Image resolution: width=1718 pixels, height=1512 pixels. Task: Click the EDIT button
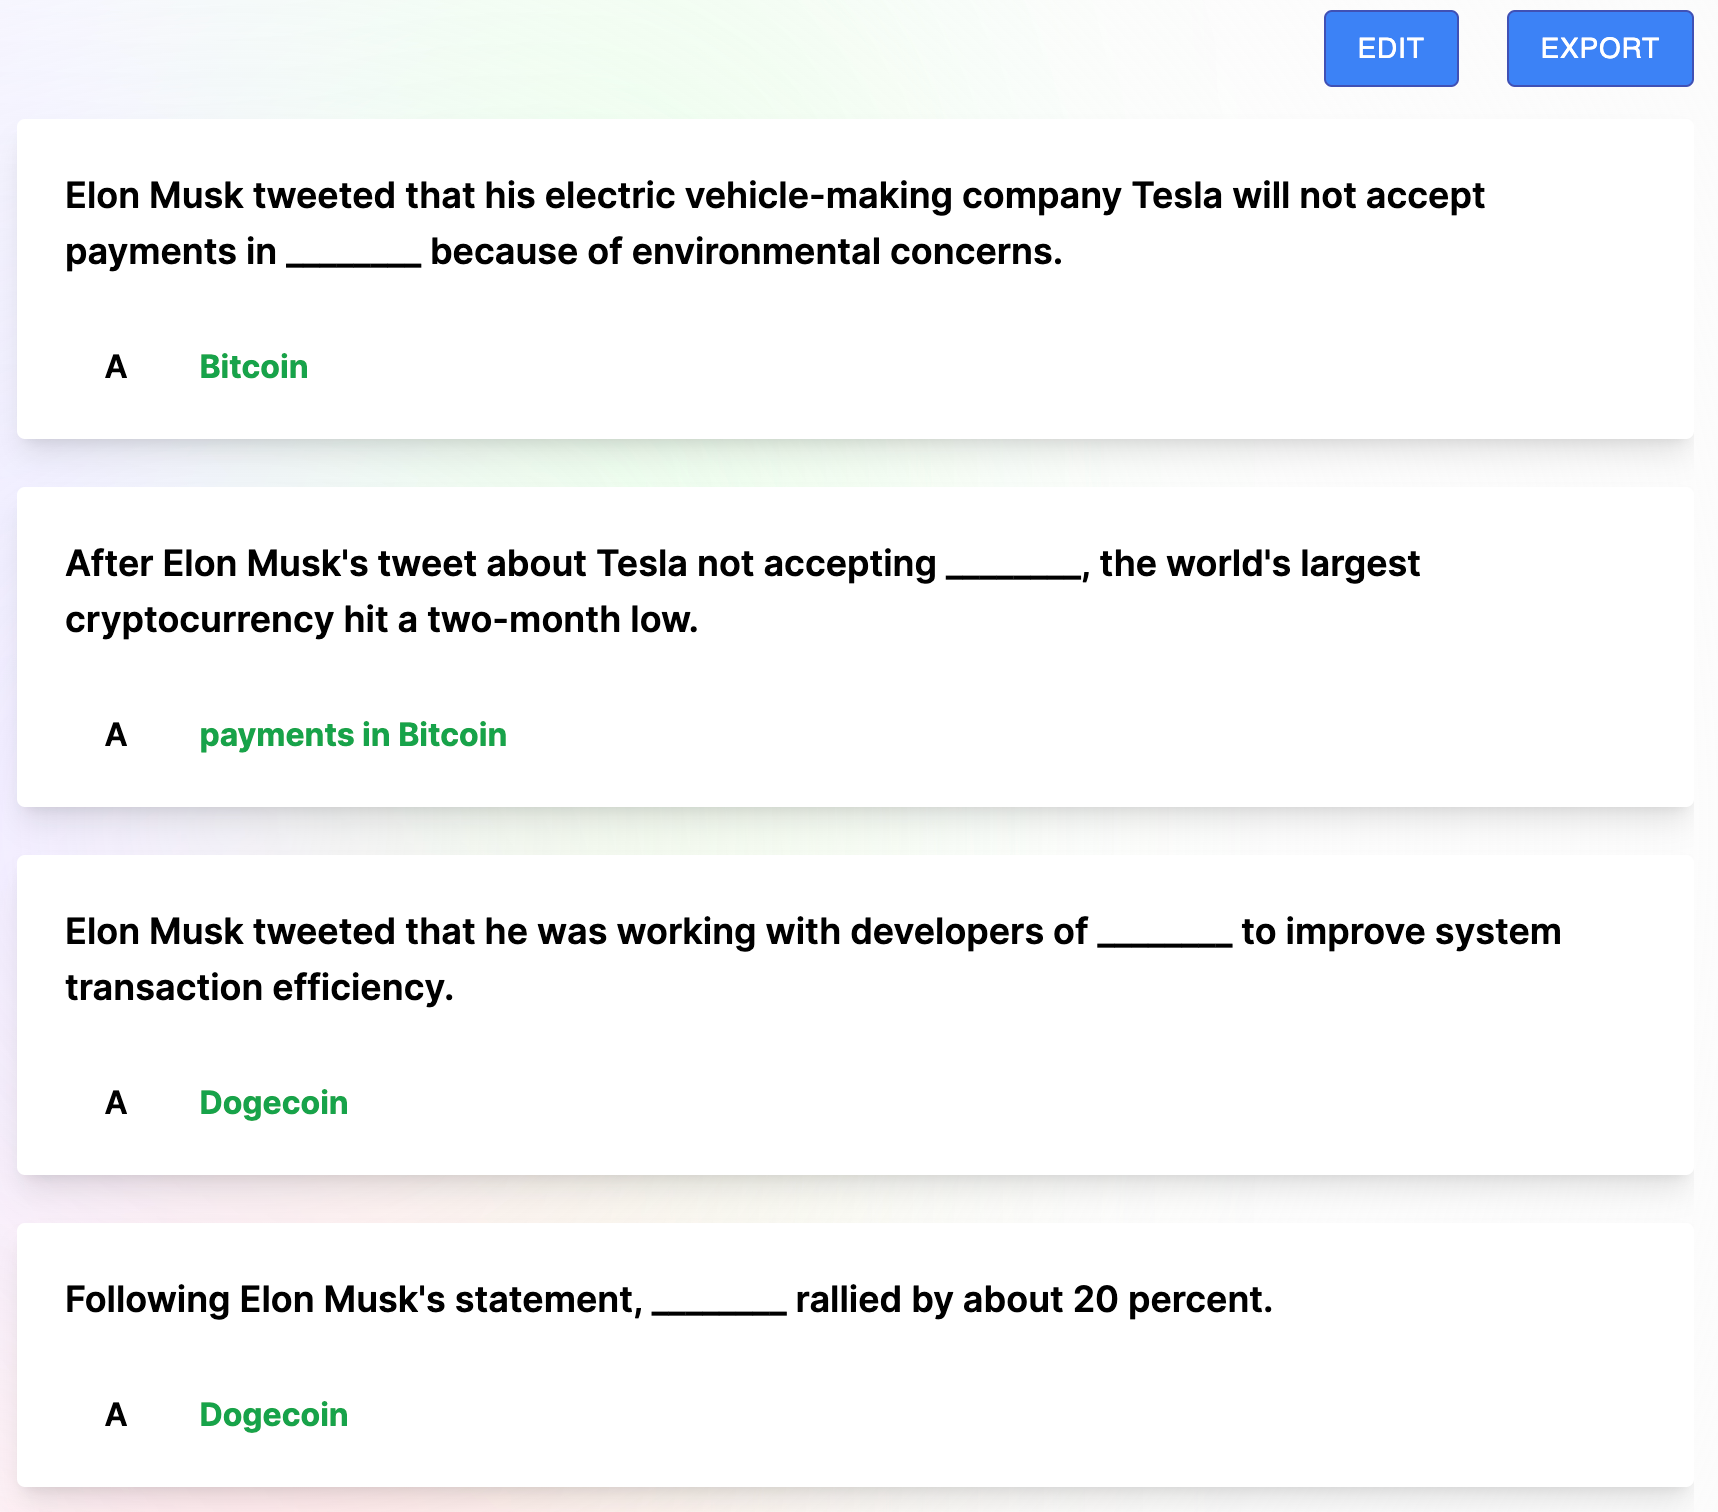1390,48
